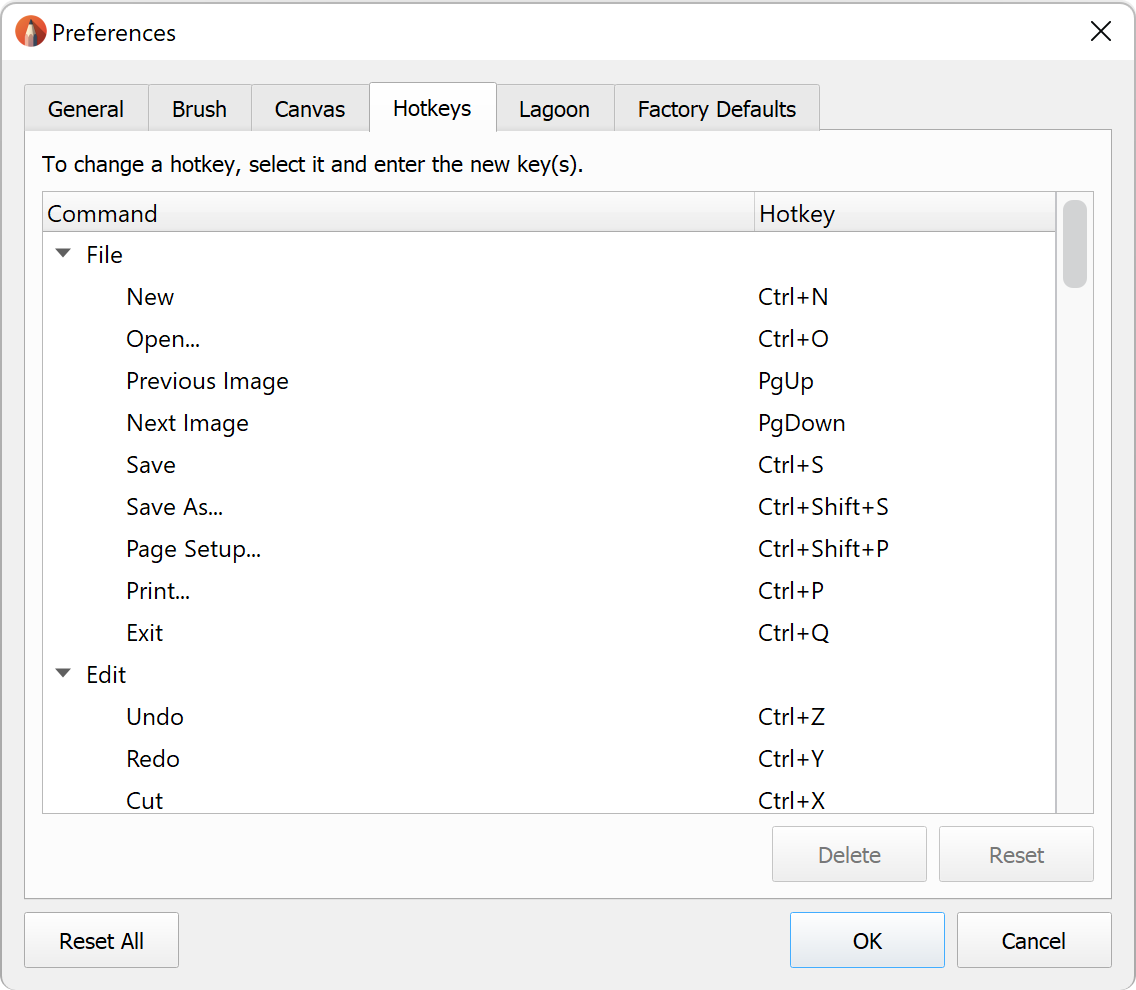Select the Lagoon tab
Image resolution: width=1136 pixels, height=990 pixels.
[x=554, y=109]
